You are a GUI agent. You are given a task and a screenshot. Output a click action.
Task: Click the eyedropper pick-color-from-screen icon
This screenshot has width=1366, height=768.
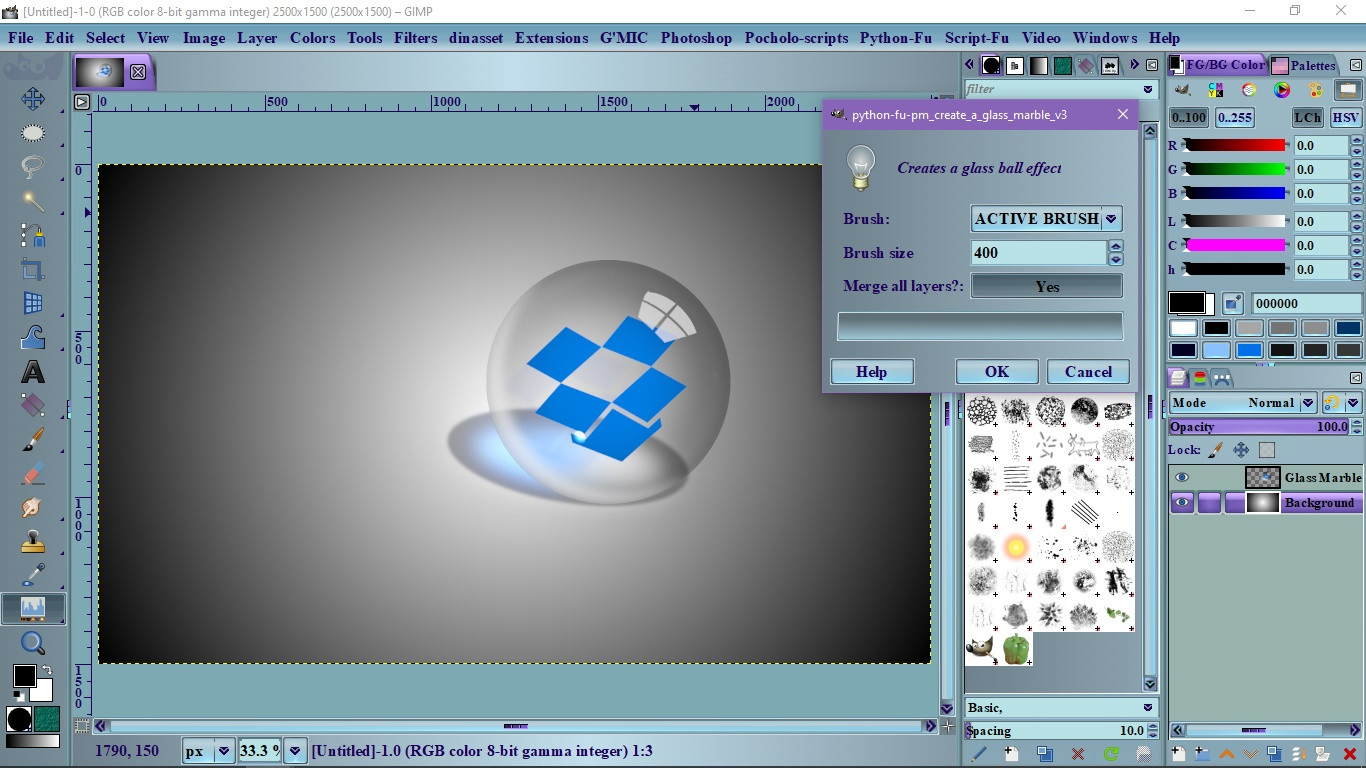(x=1233, y=303)
